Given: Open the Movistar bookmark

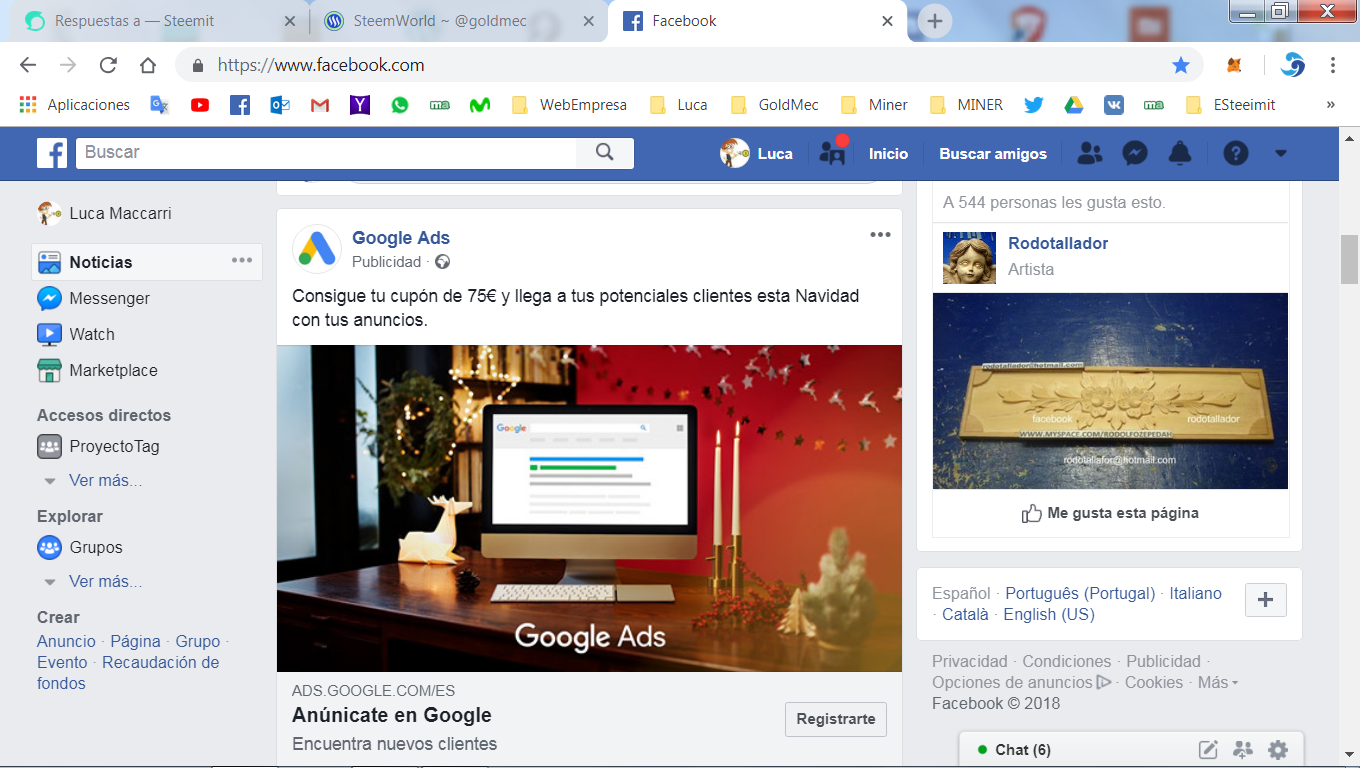Looking at the screenshot, I should pos(480,105).
